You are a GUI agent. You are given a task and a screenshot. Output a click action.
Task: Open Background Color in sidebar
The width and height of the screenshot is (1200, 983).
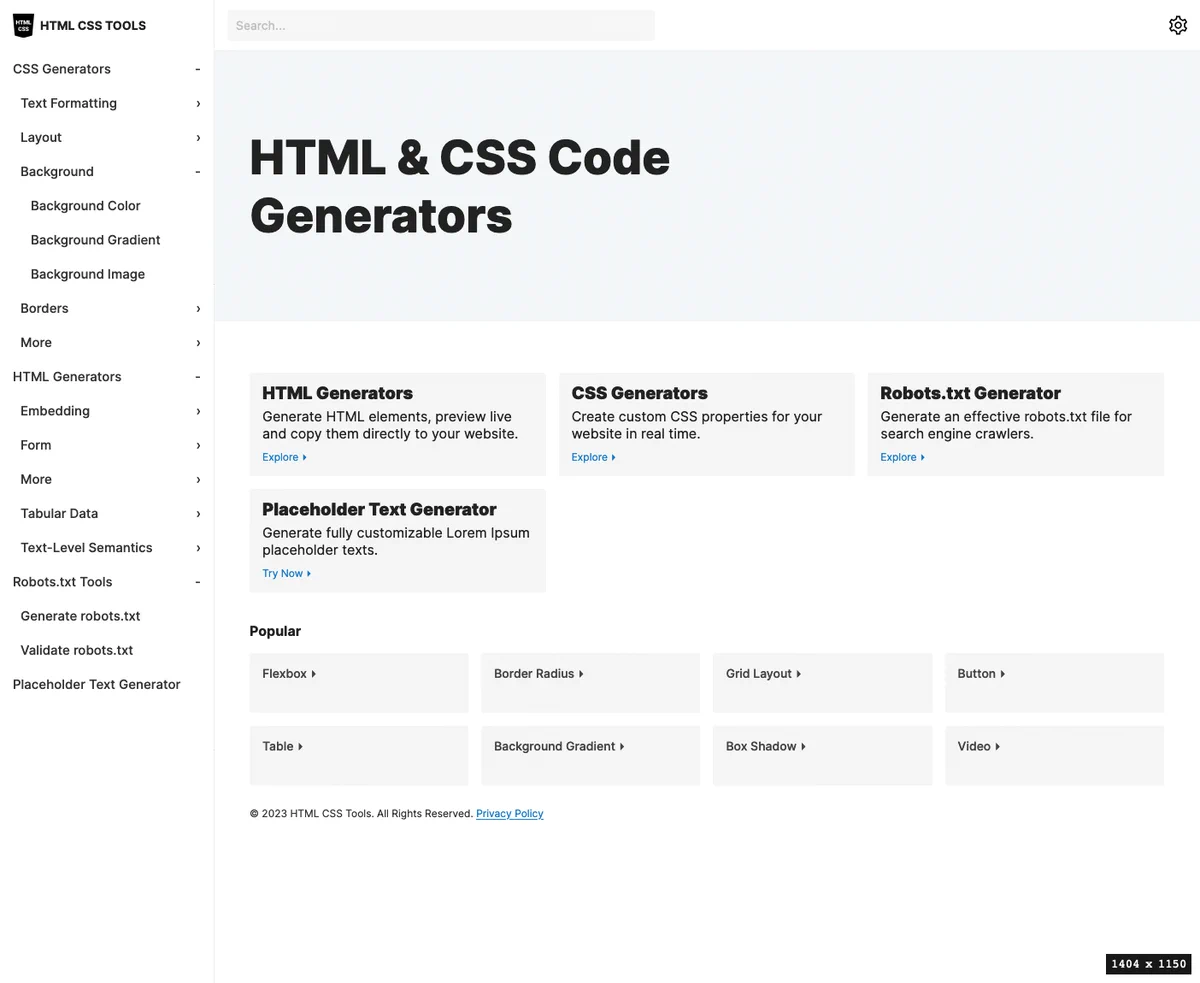click(x=85, y=206)
